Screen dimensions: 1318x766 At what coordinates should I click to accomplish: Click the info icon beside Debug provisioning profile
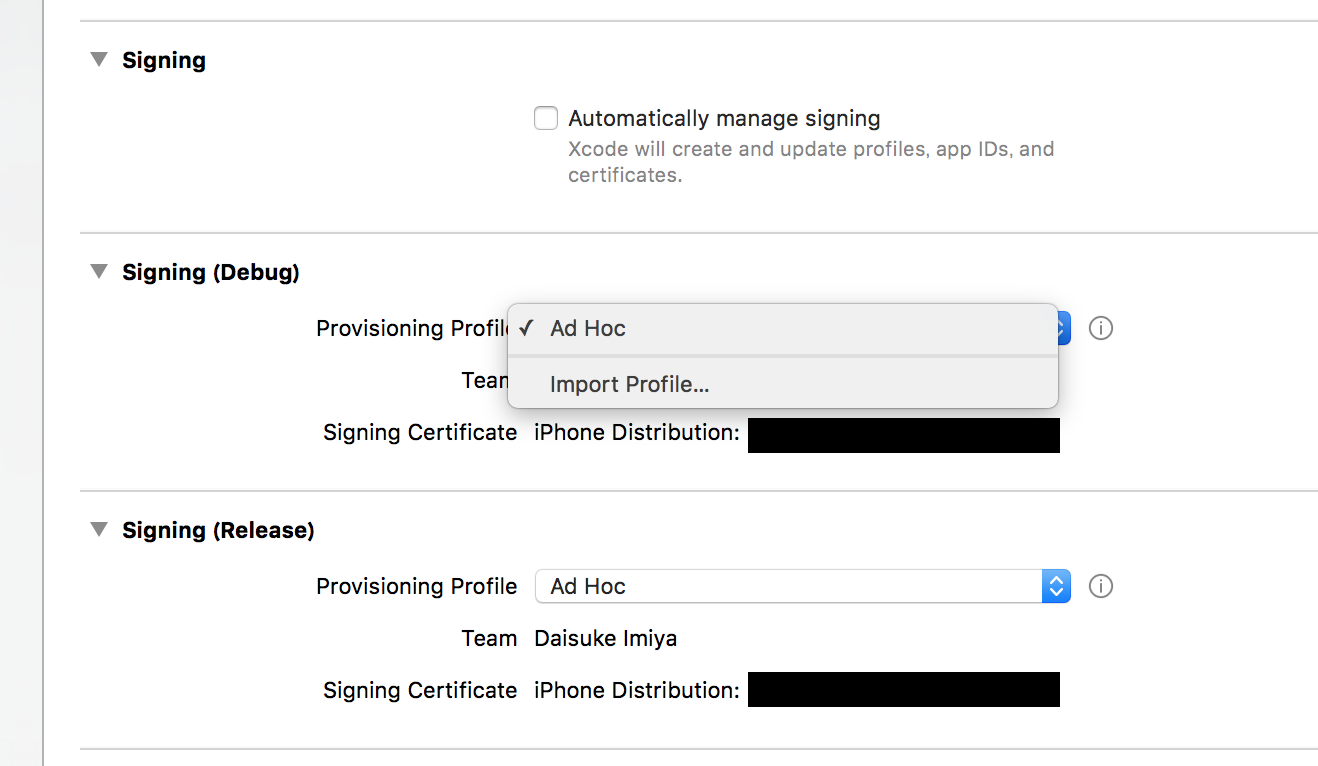pyautogui.click(x=1100, y=328)
